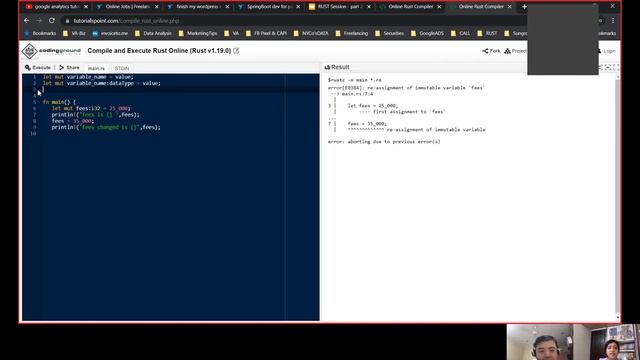Click the Login link

coord(606,51)
